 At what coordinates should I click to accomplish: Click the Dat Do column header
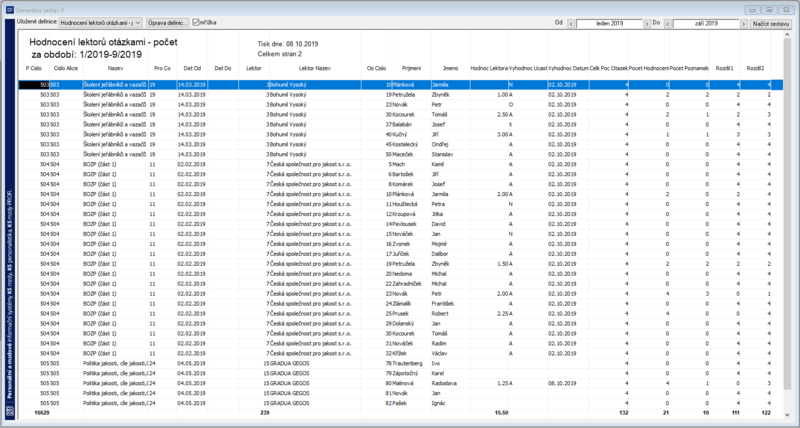223,68
